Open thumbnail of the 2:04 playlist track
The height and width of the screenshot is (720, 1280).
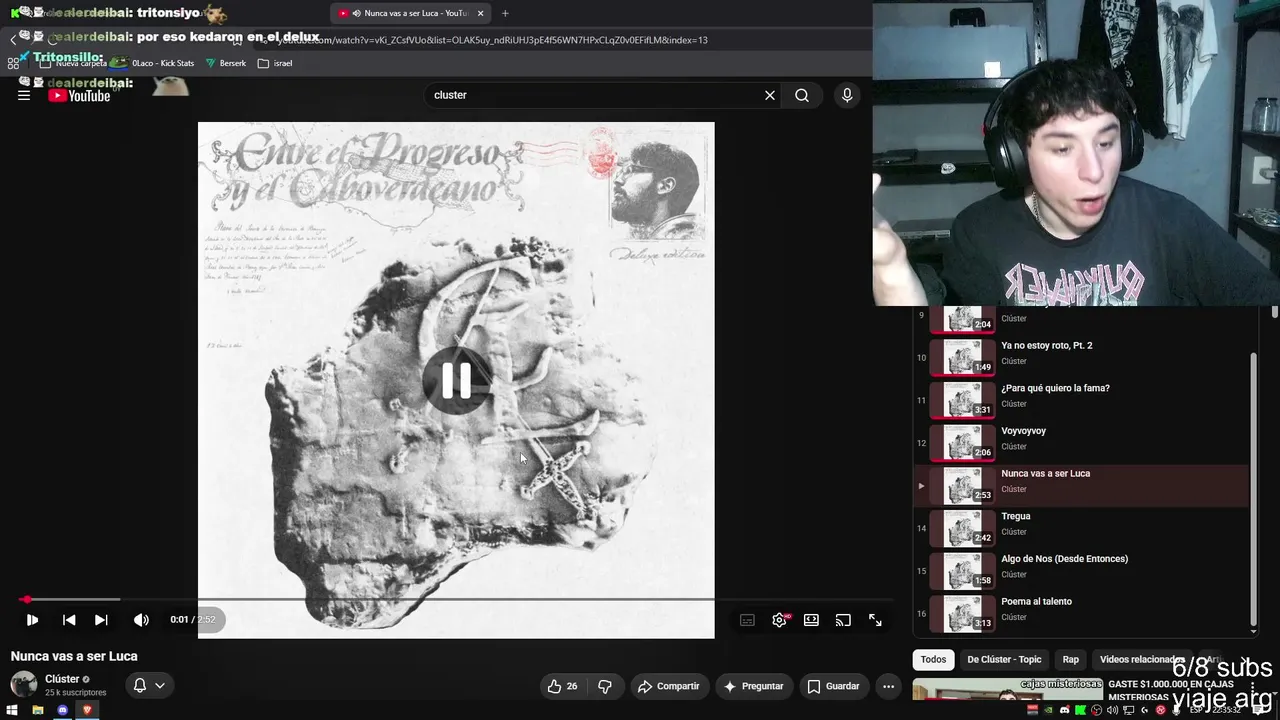(962, 320)
